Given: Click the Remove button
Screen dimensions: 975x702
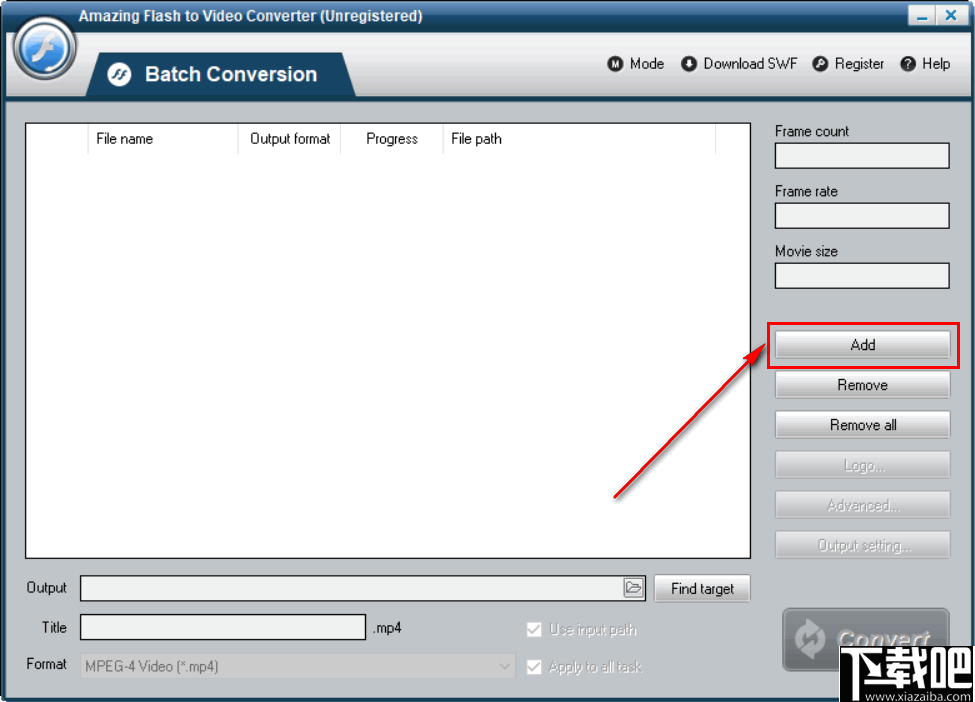Looking at the screenshot, I should coord(862,385).
